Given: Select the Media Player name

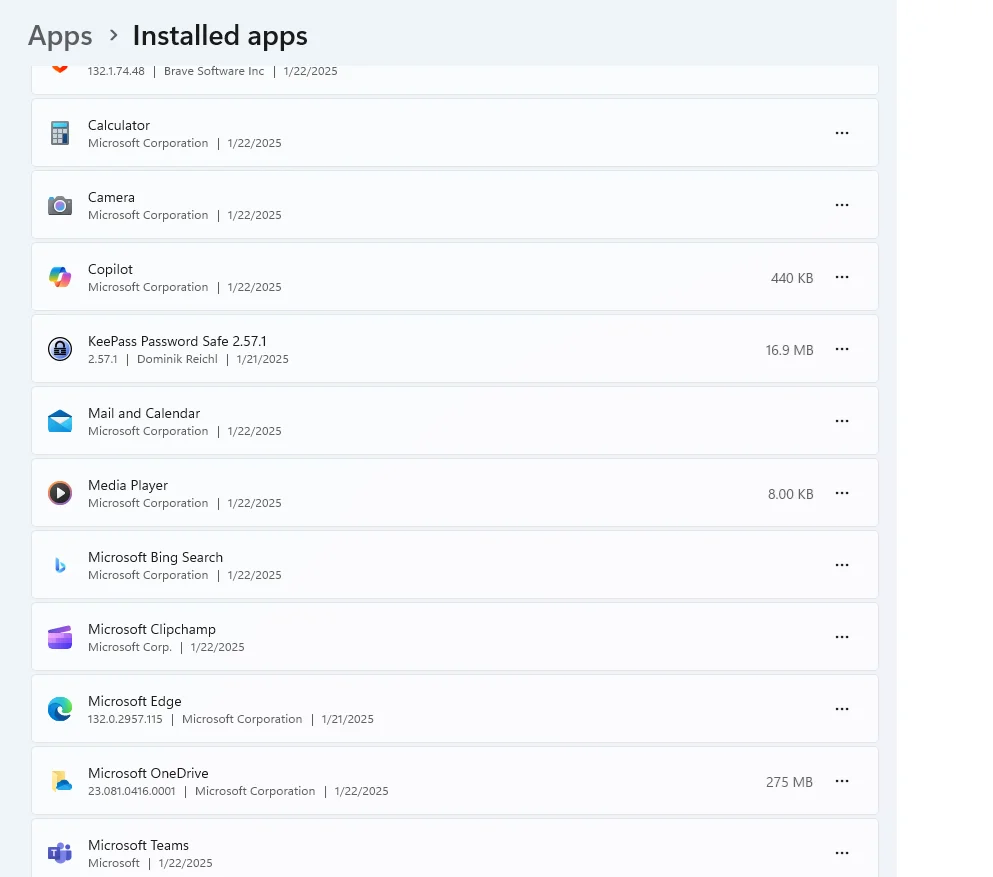Looking at the screenshot, I should pos(128,486).
